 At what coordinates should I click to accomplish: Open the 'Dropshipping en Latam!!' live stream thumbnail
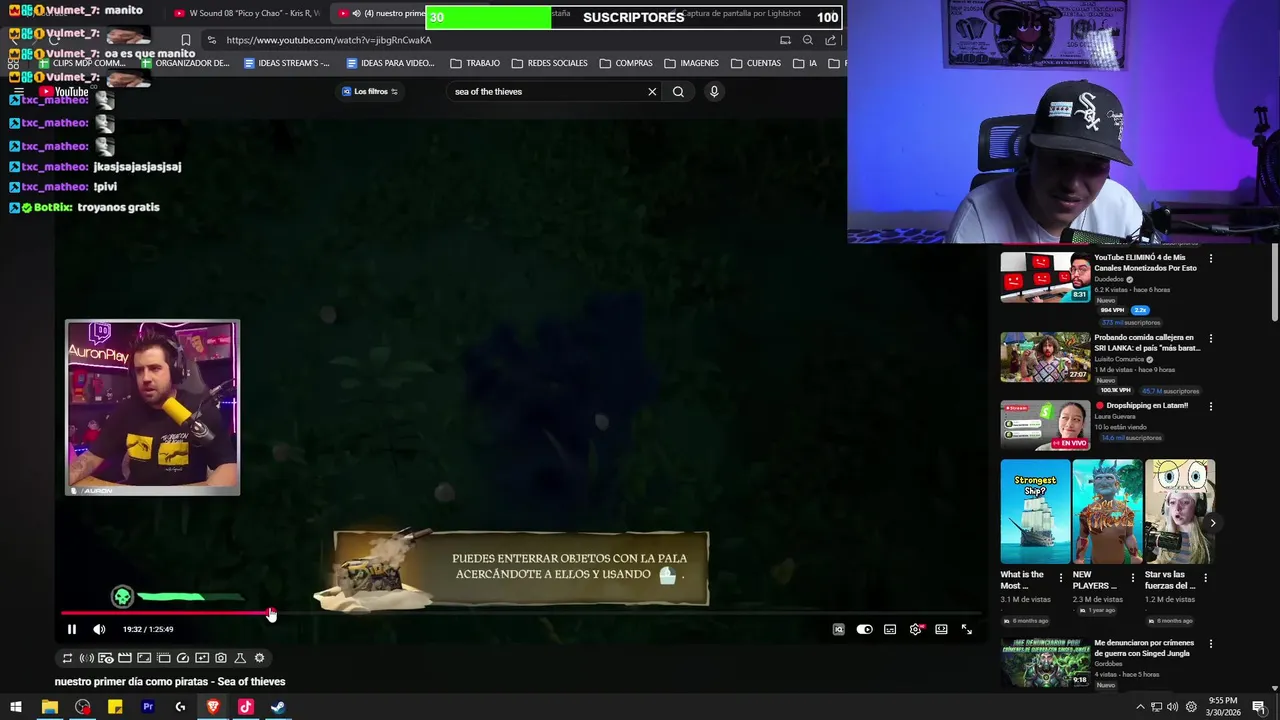1045,425
